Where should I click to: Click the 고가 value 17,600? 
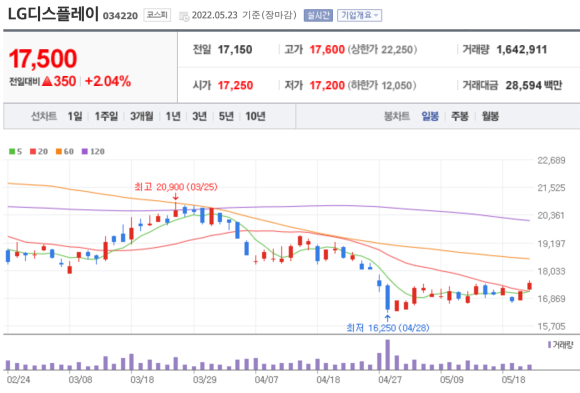tap(327, 50)
